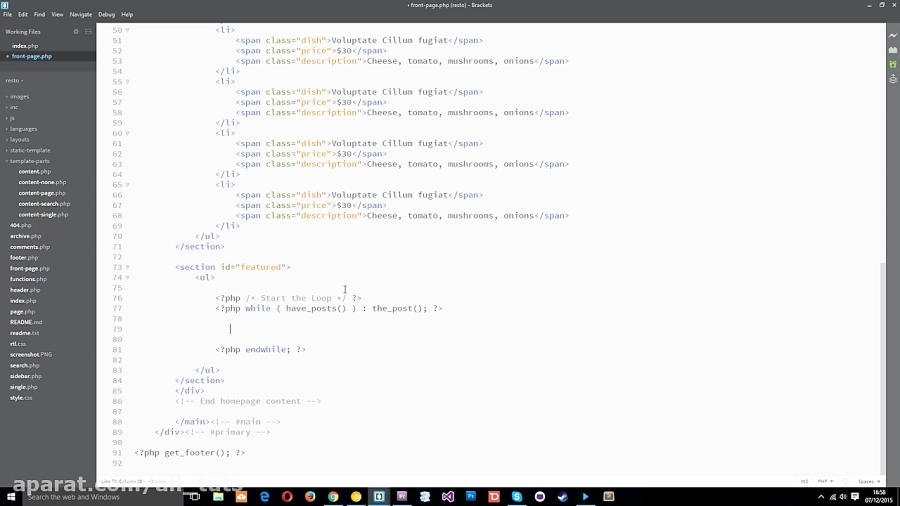The image size is (900, 506).
Task: Open the Extension Manager brick icon
Action: point(893,50)
